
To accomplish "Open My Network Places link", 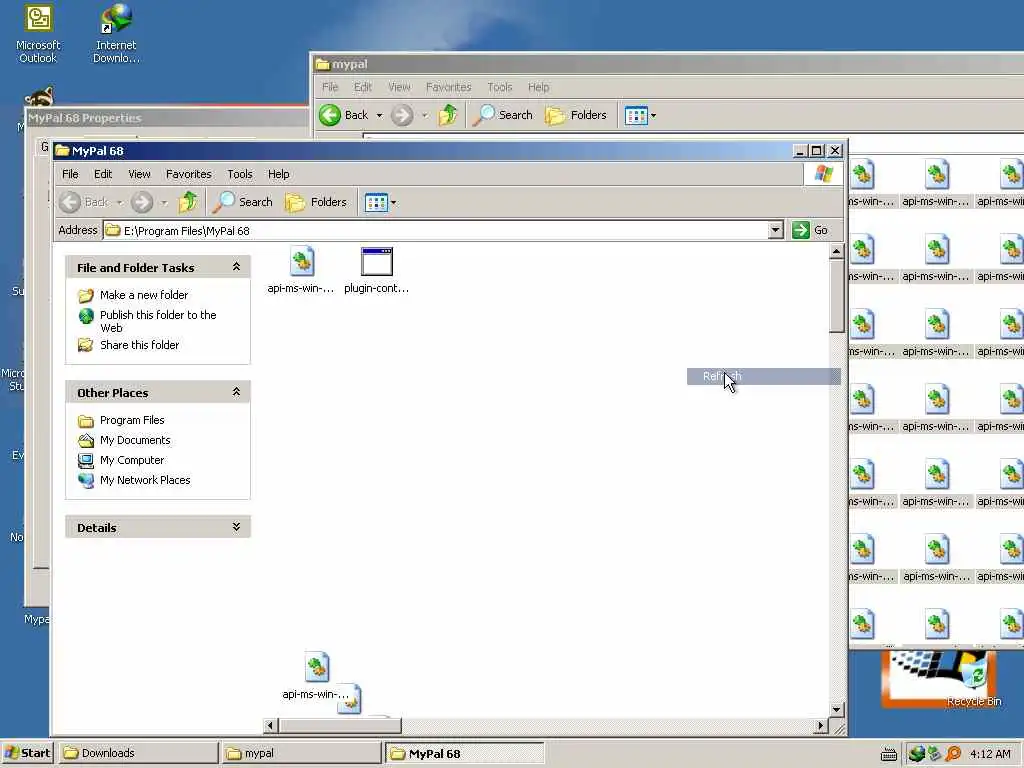I will tap(145, 480).
